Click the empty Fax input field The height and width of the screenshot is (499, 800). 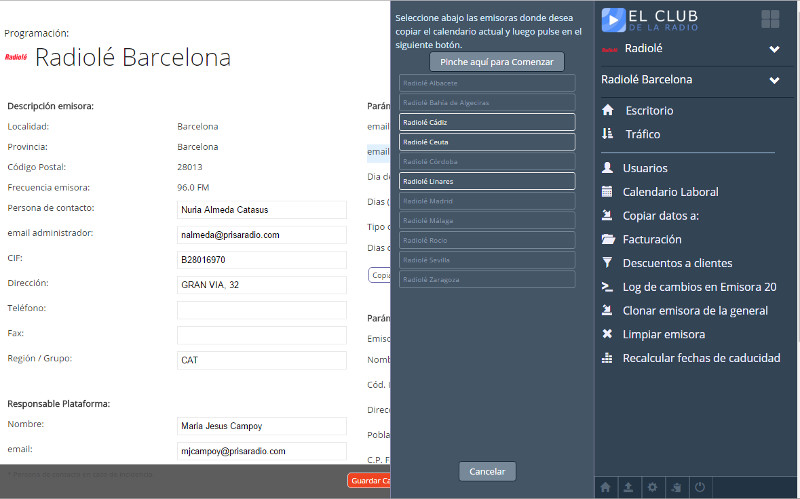[x=262, y=335]
